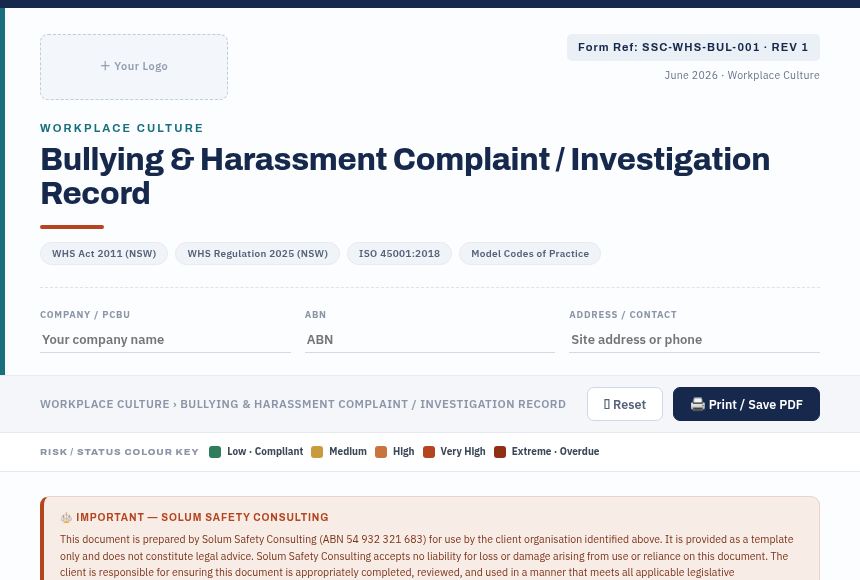Focus the Site address or phone field
This screenshot has width=860, height=580.
pos(694,340)
